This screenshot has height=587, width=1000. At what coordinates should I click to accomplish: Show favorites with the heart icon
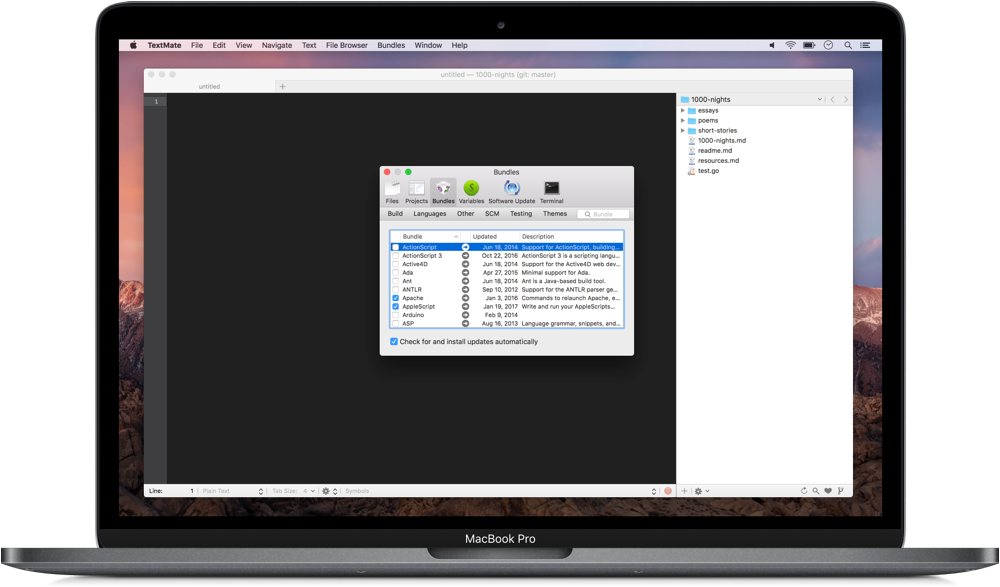click(x=828, y=491)
